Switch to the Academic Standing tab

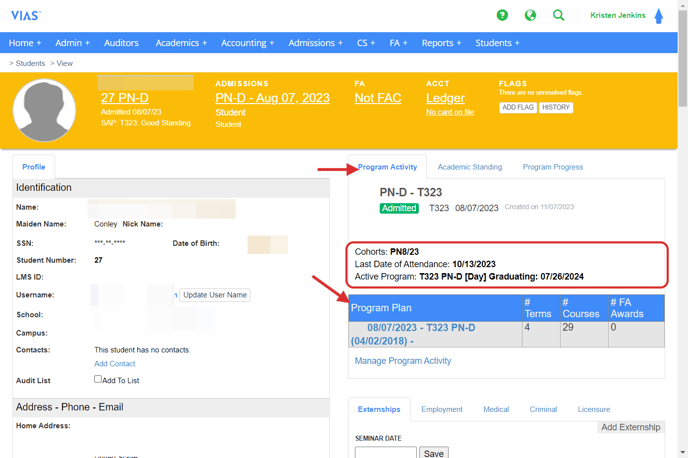(x=469, y=167)
